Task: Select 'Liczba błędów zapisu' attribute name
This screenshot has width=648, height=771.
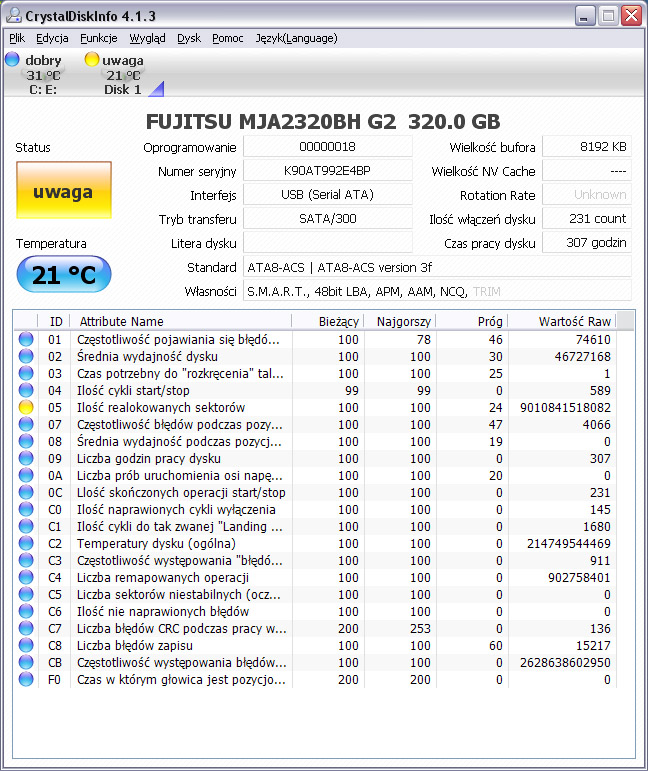Action: 135,646
